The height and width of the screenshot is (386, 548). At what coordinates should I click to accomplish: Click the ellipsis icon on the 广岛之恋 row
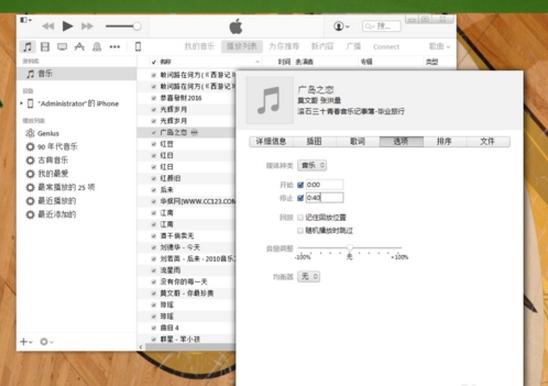coord(195,132)
